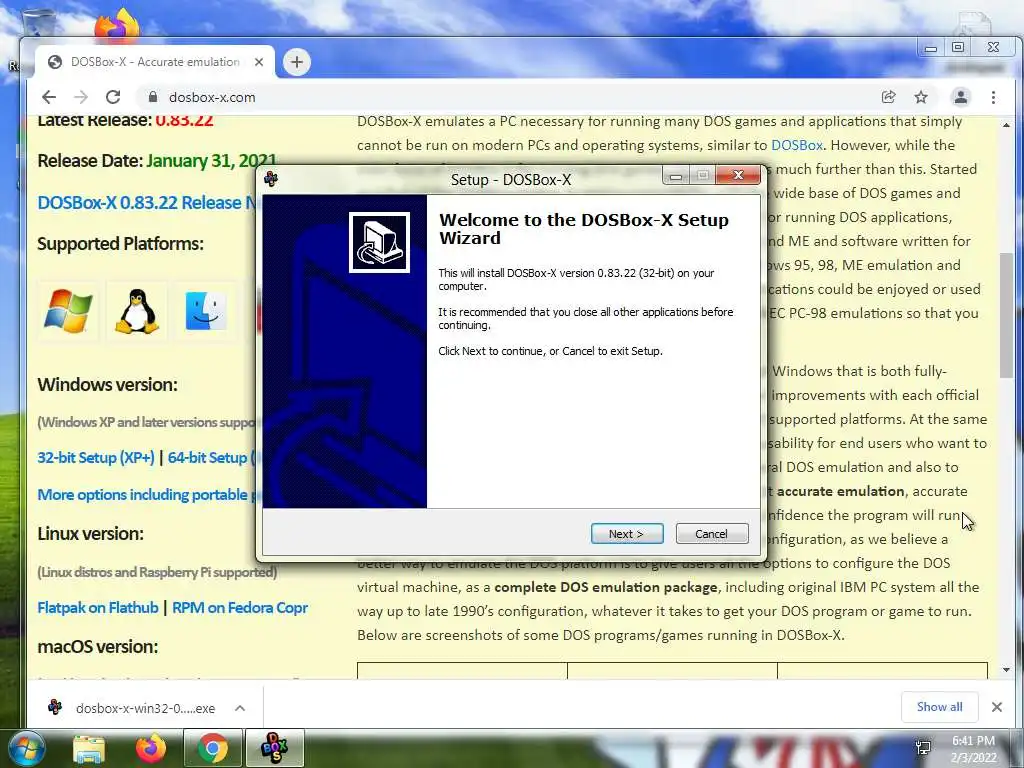Click the 'Windows version:' heading

click(x=107, y=385)
